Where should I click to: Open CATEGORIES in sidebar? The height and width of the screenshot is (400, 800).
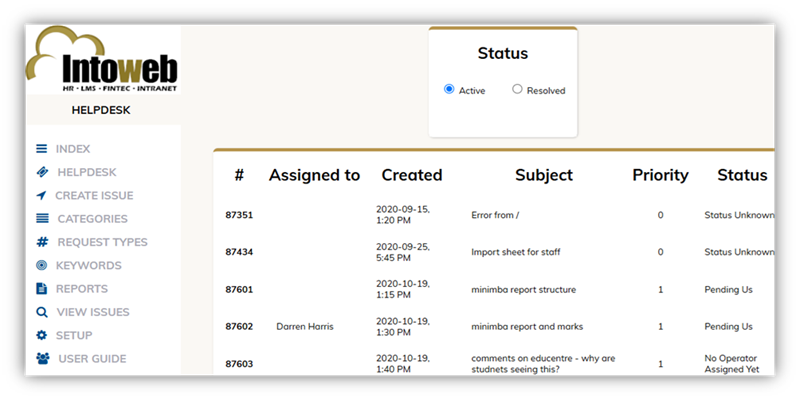[92, 219]
